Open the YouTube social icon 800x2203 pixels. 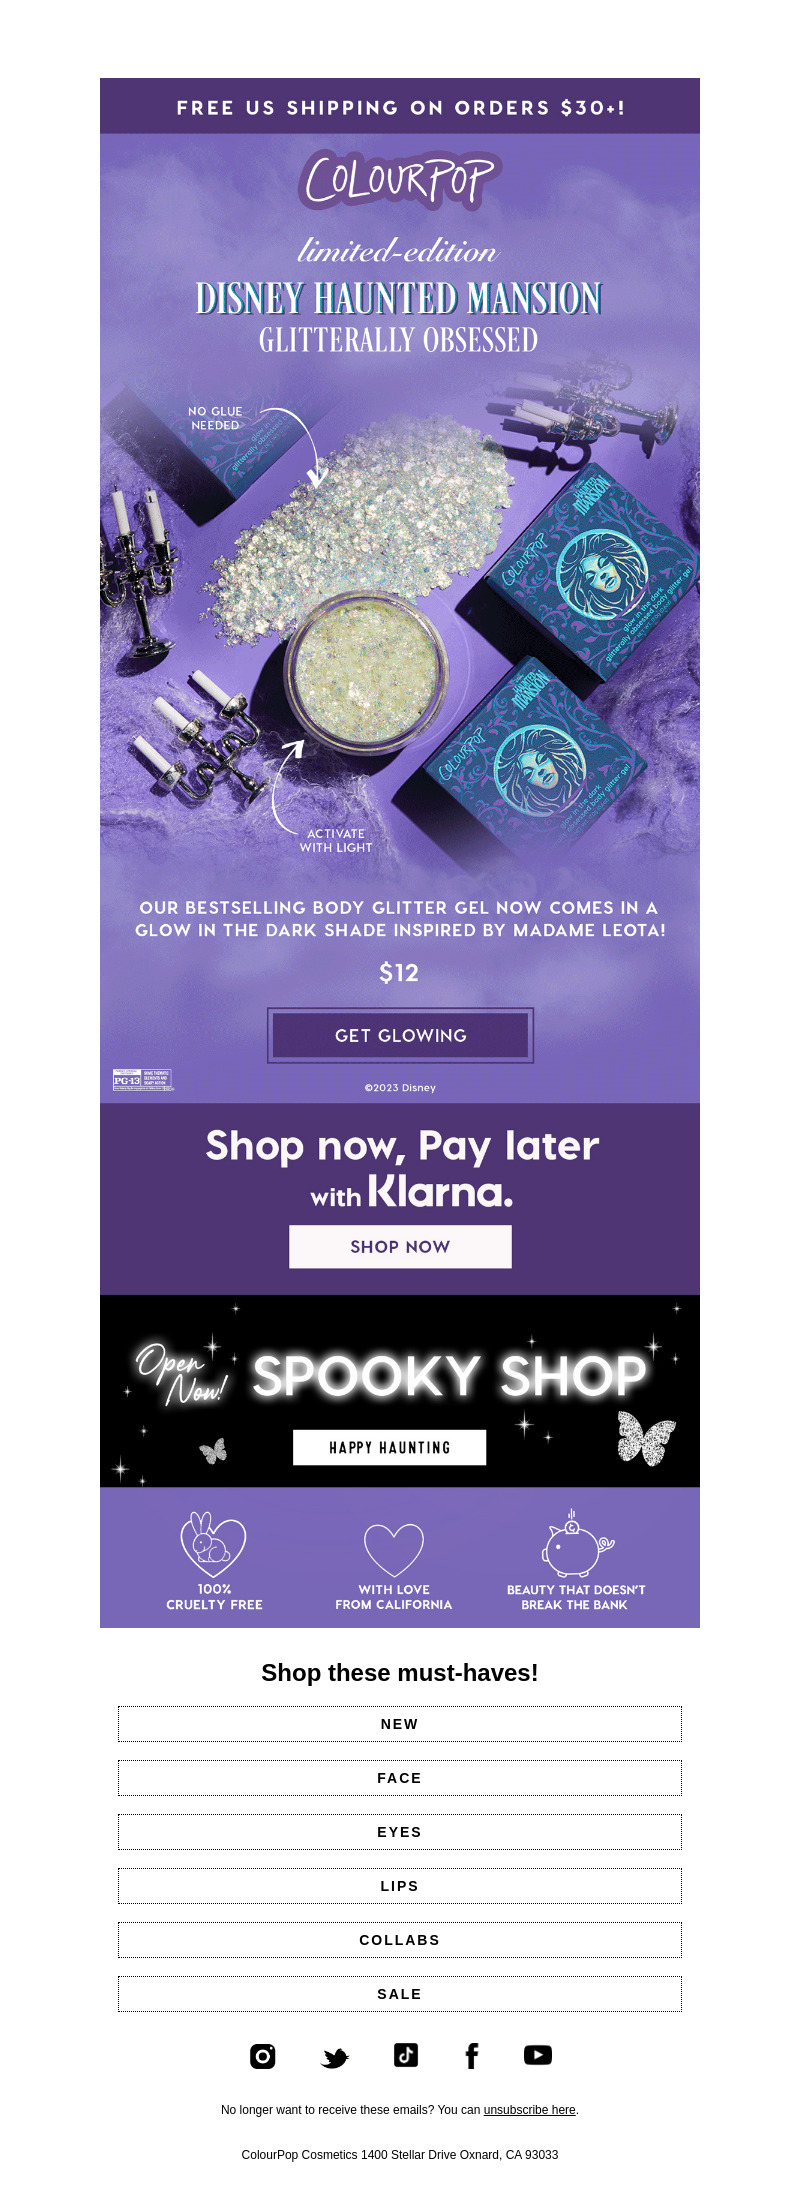tap(538, 2055)
